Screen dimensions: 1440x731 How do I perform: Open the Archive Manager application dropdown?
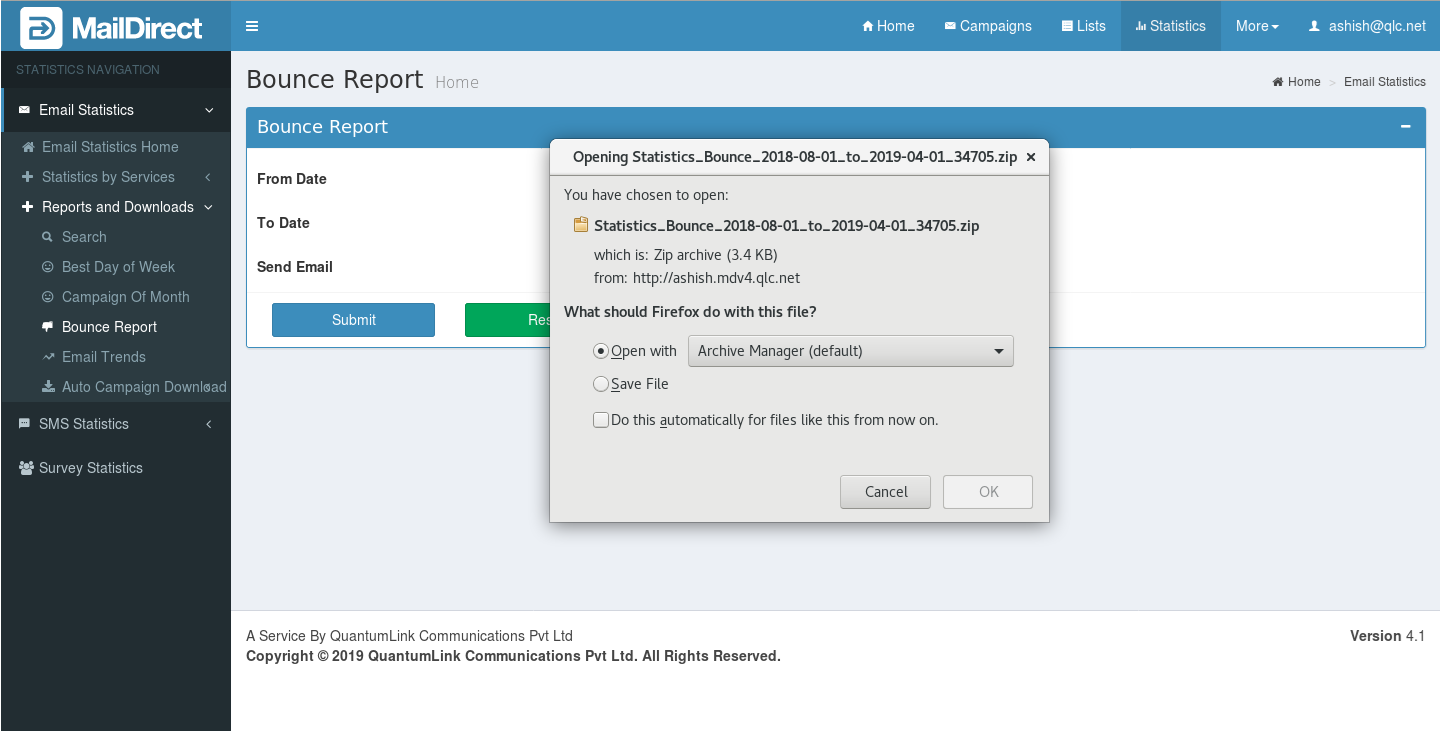(850, 351)
